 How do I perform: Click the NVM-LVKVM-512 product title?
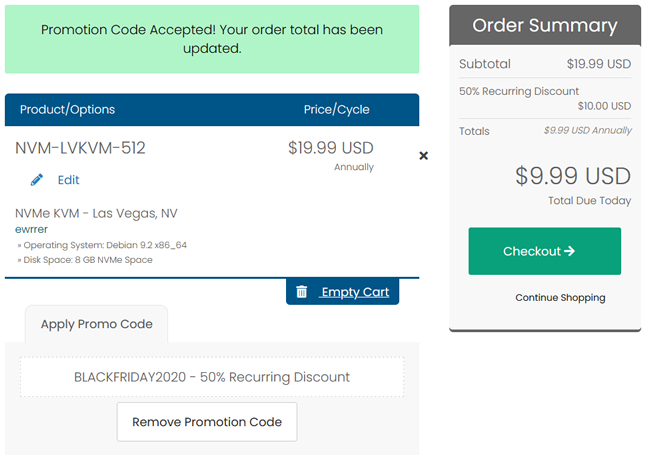coord(81,148)
